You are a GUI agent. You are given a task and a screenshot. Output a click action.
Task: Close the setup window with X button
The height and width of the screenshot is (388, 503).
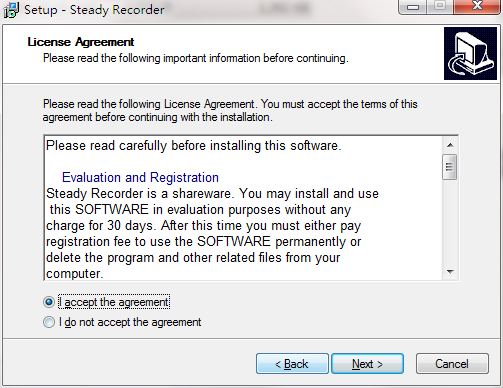click(x=477, y=6)
